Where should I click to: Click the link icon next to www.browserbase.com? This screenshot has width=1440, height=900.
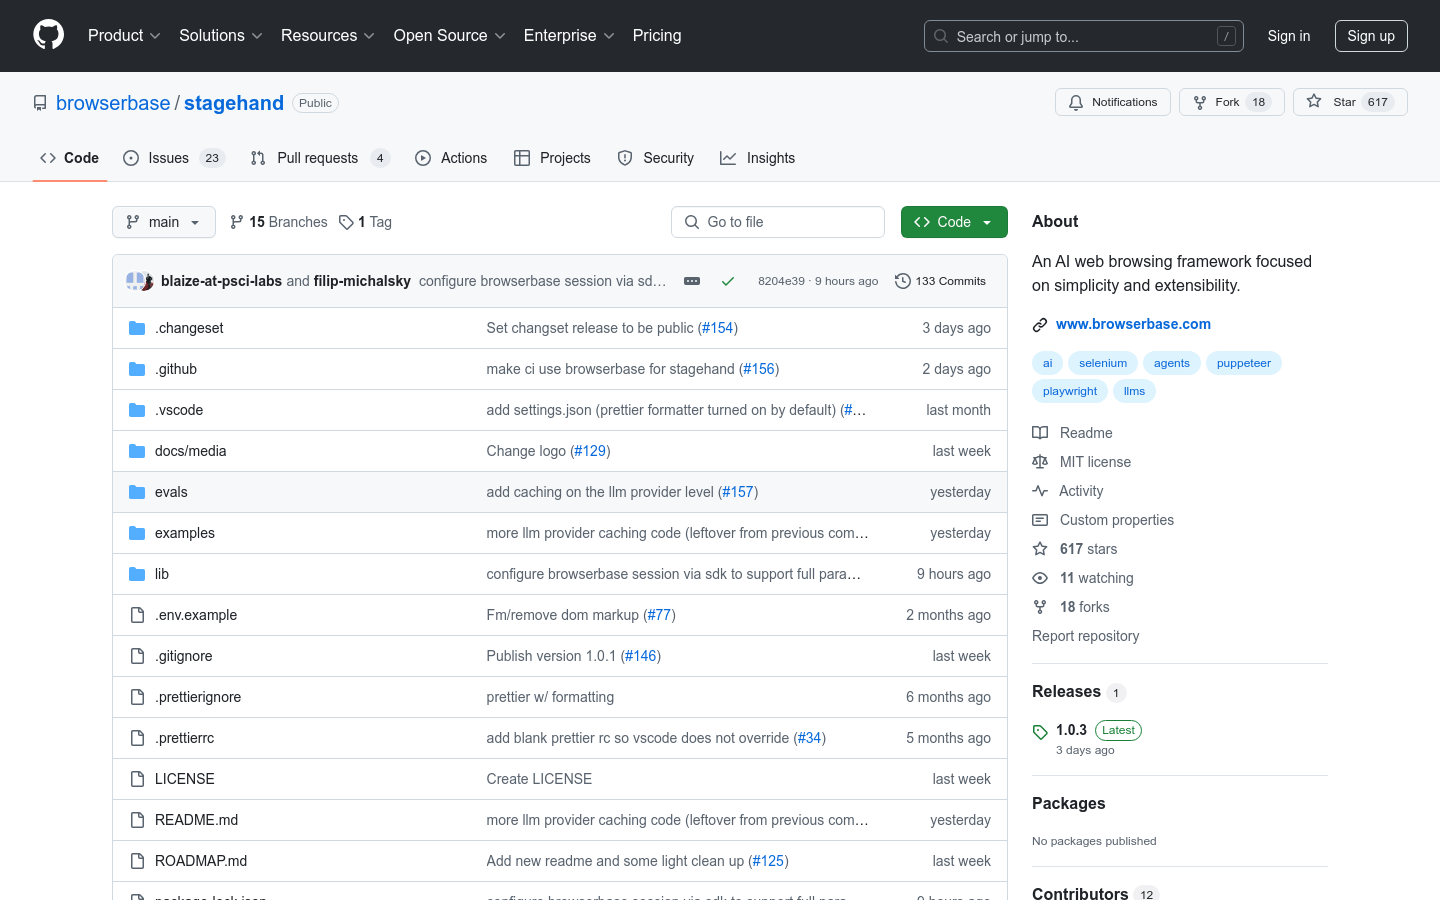click(1040, 324)
